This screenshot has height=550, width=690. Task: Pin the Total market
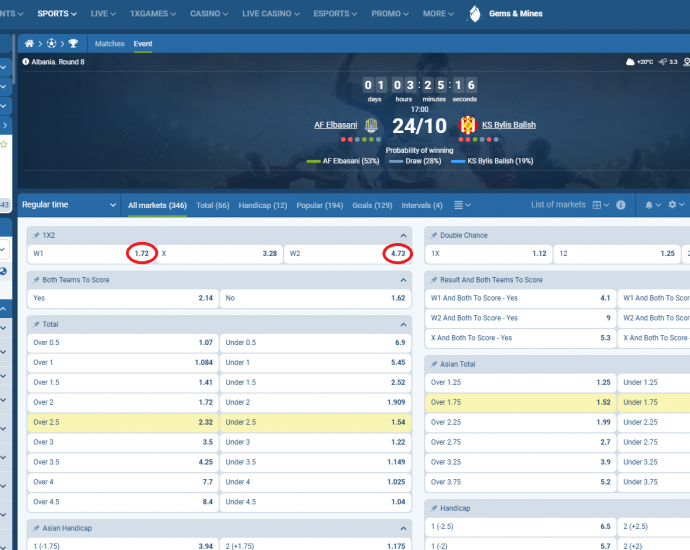pos(36,324)
